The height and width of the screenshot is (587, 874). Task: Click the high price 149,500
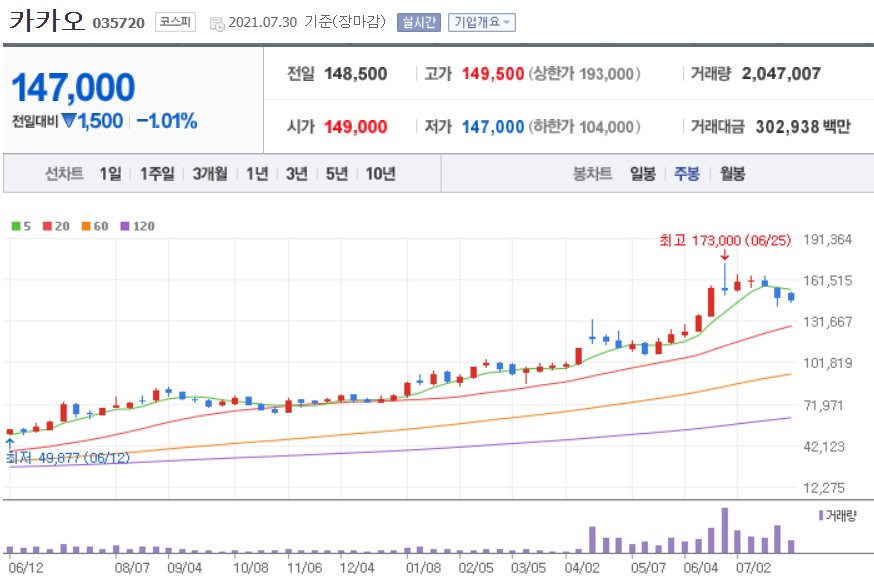[x=493, y=74]
